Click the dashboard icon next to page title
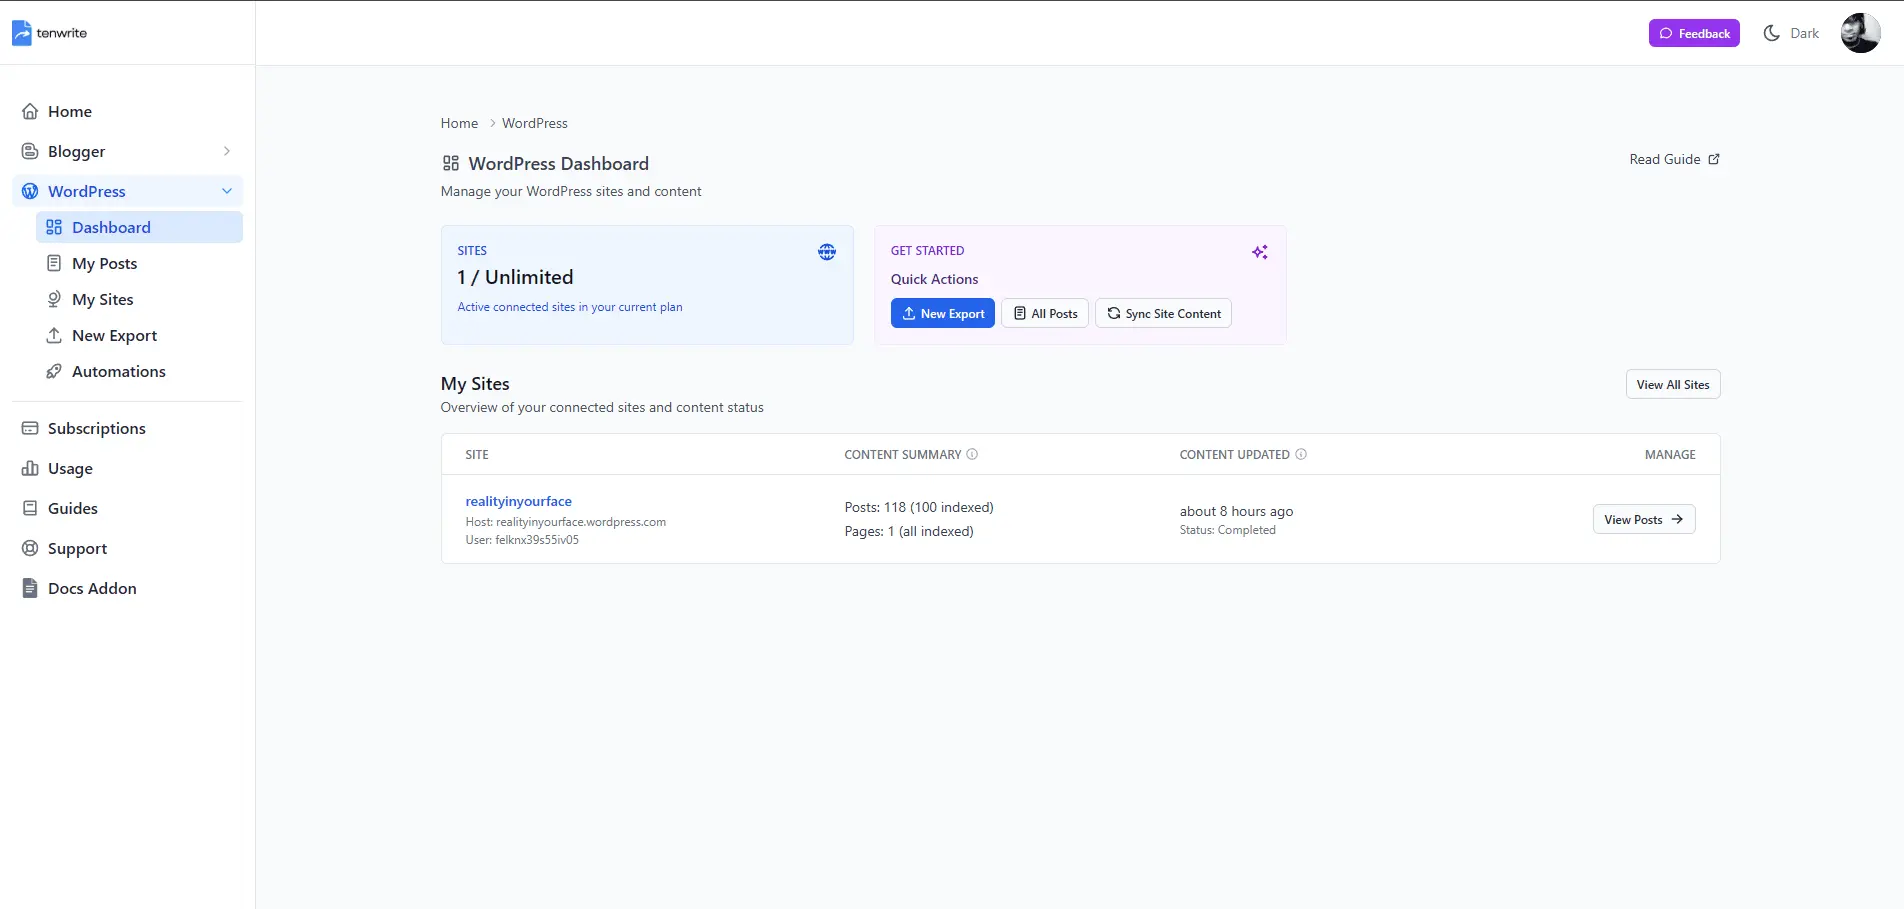The height and width of the screenshot is (909, 1904). pos(451,163)
